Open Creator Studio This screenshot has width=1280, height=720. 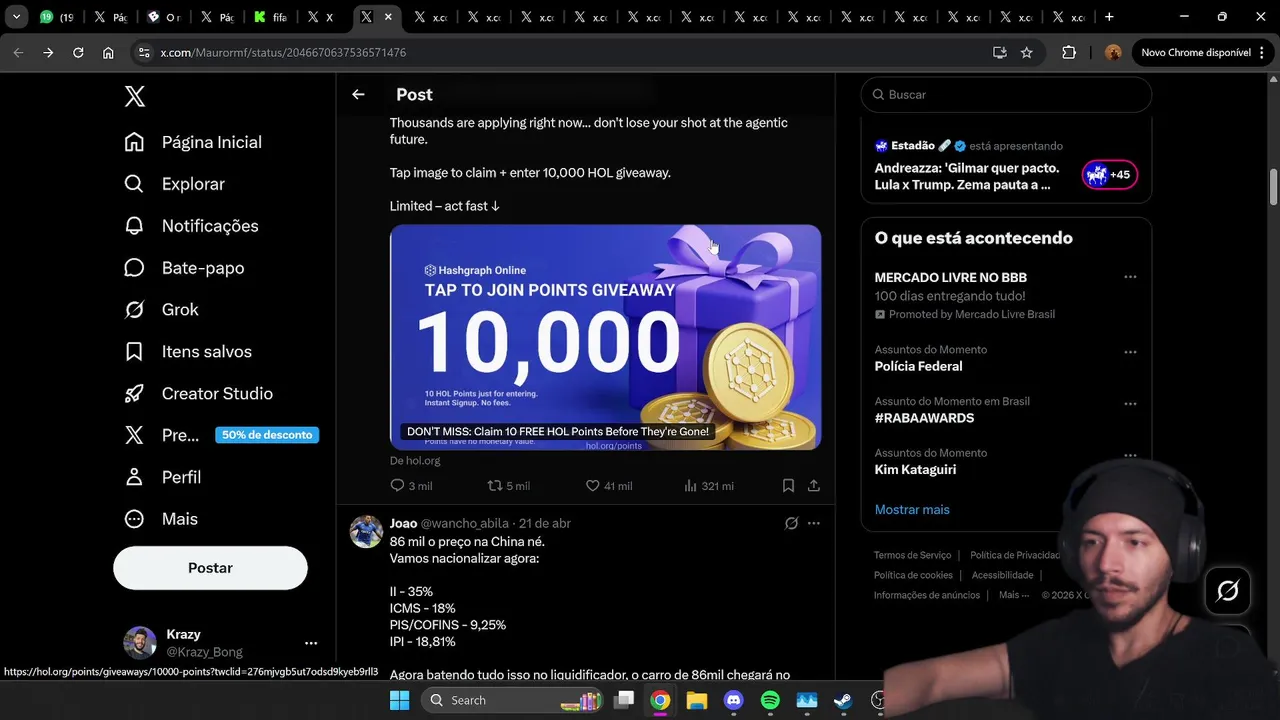(x=198, y=394)
